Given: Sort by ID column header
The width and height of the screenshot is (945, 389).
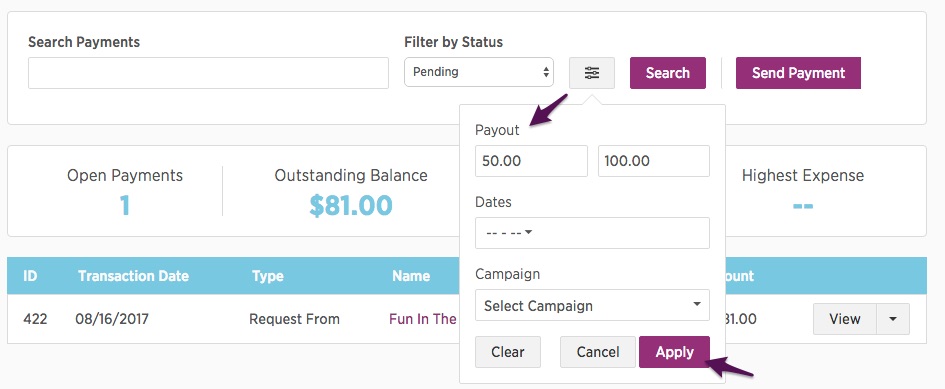Looking at the screenshot, I should pyautogui.click(x=30, y=276).
